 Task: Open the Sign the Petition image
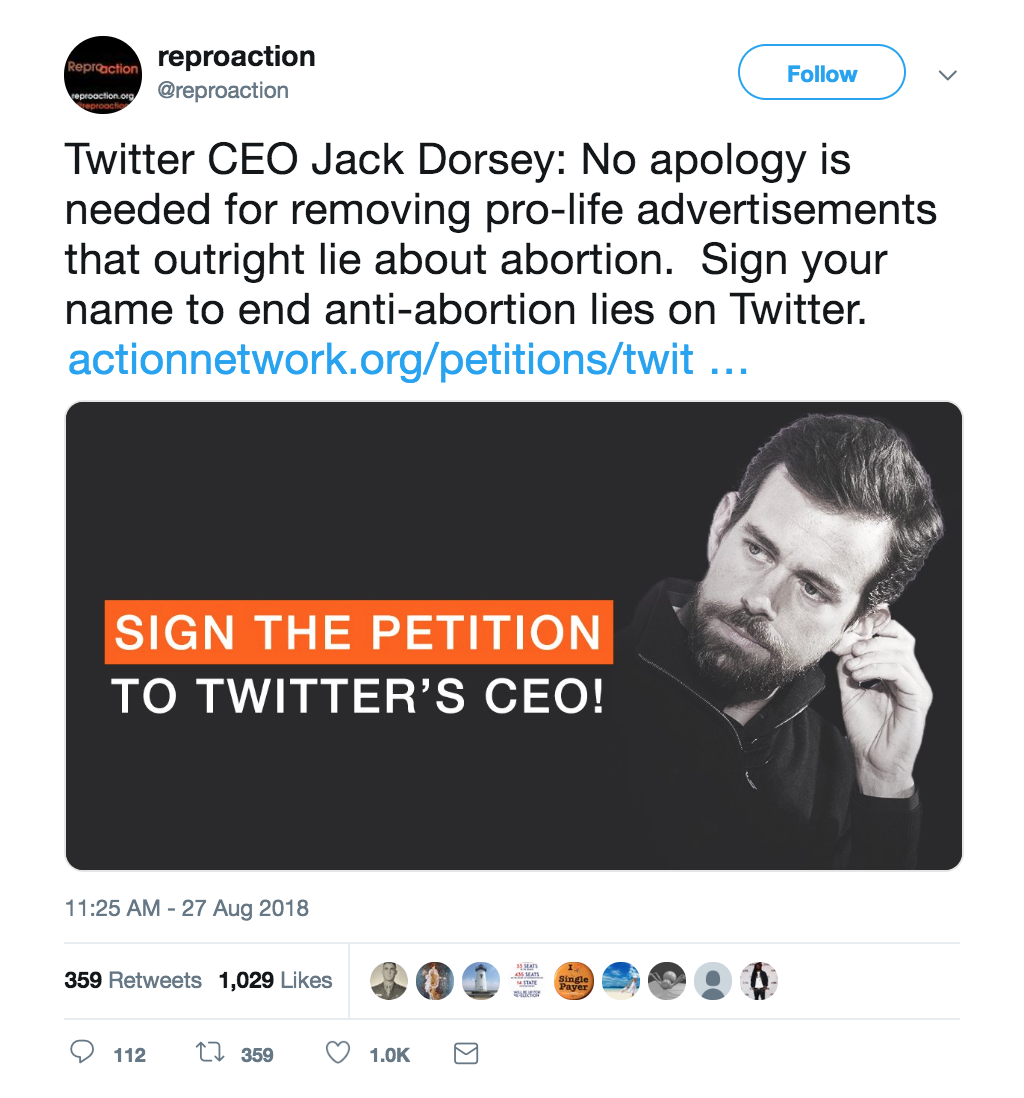pos(513,636)
